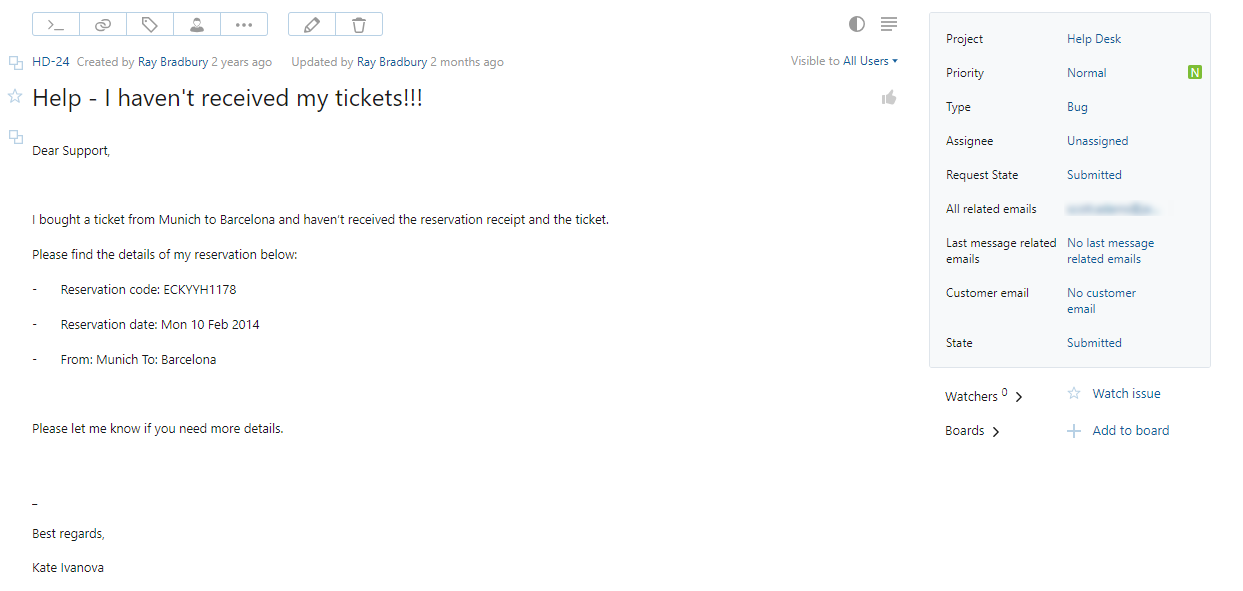1243x591 pixels.
Task: Change the Priority value Normal
Action: tap(1086, 73)
